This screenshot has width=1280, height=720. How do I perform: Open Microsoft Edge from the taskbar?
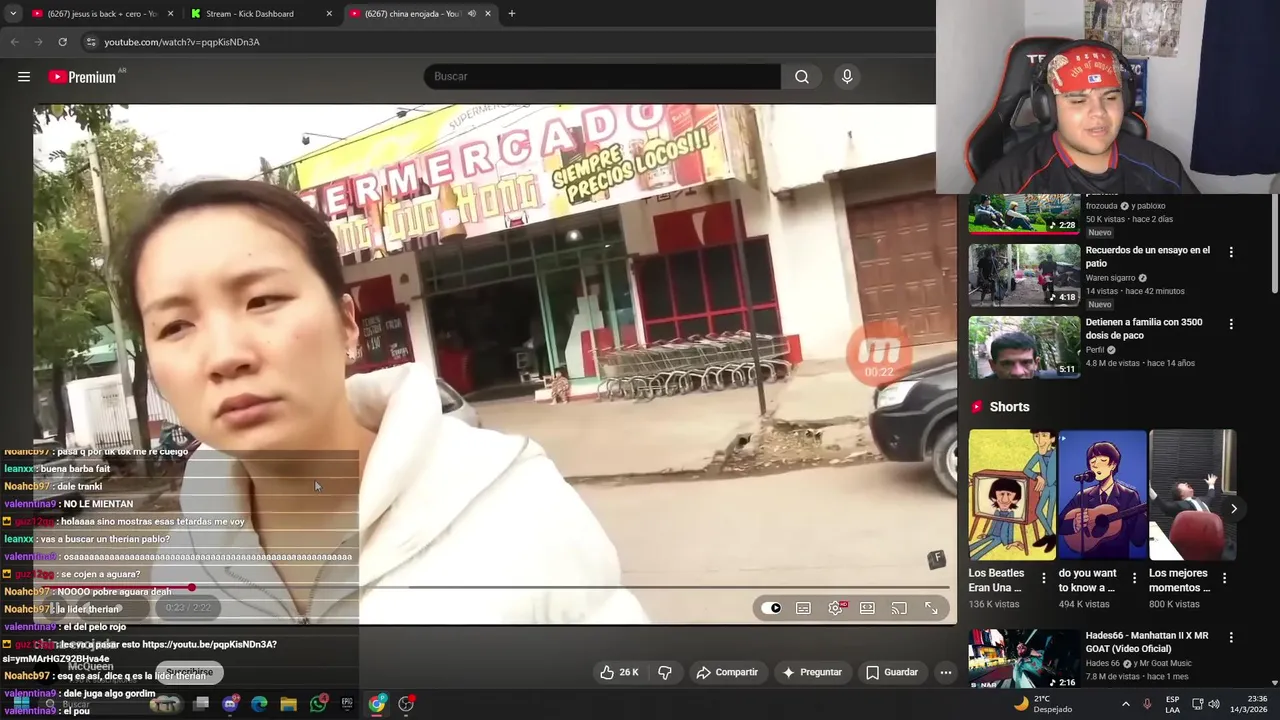[259, 704]
